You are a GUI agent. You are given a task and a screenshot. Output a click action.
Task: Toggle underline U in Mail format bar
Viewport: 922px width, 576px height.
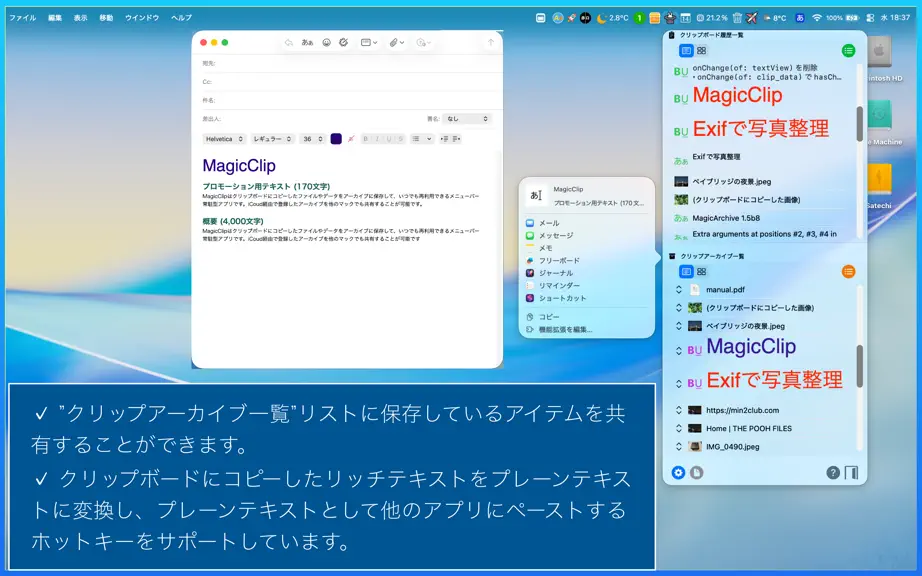(389, 139)
